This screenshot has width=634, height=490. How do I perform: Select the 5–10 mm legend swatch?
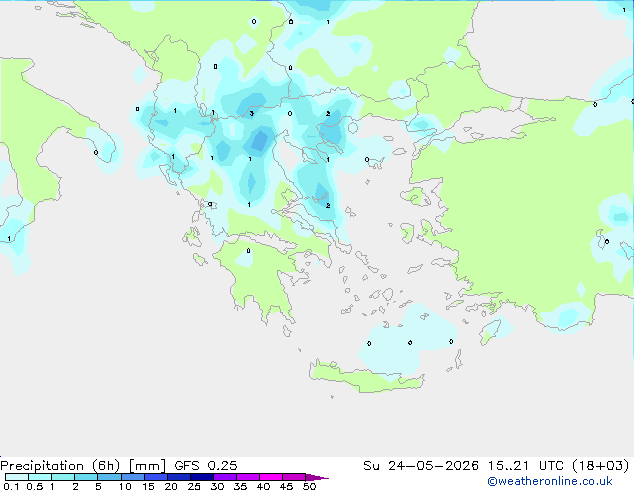point(109,477)
